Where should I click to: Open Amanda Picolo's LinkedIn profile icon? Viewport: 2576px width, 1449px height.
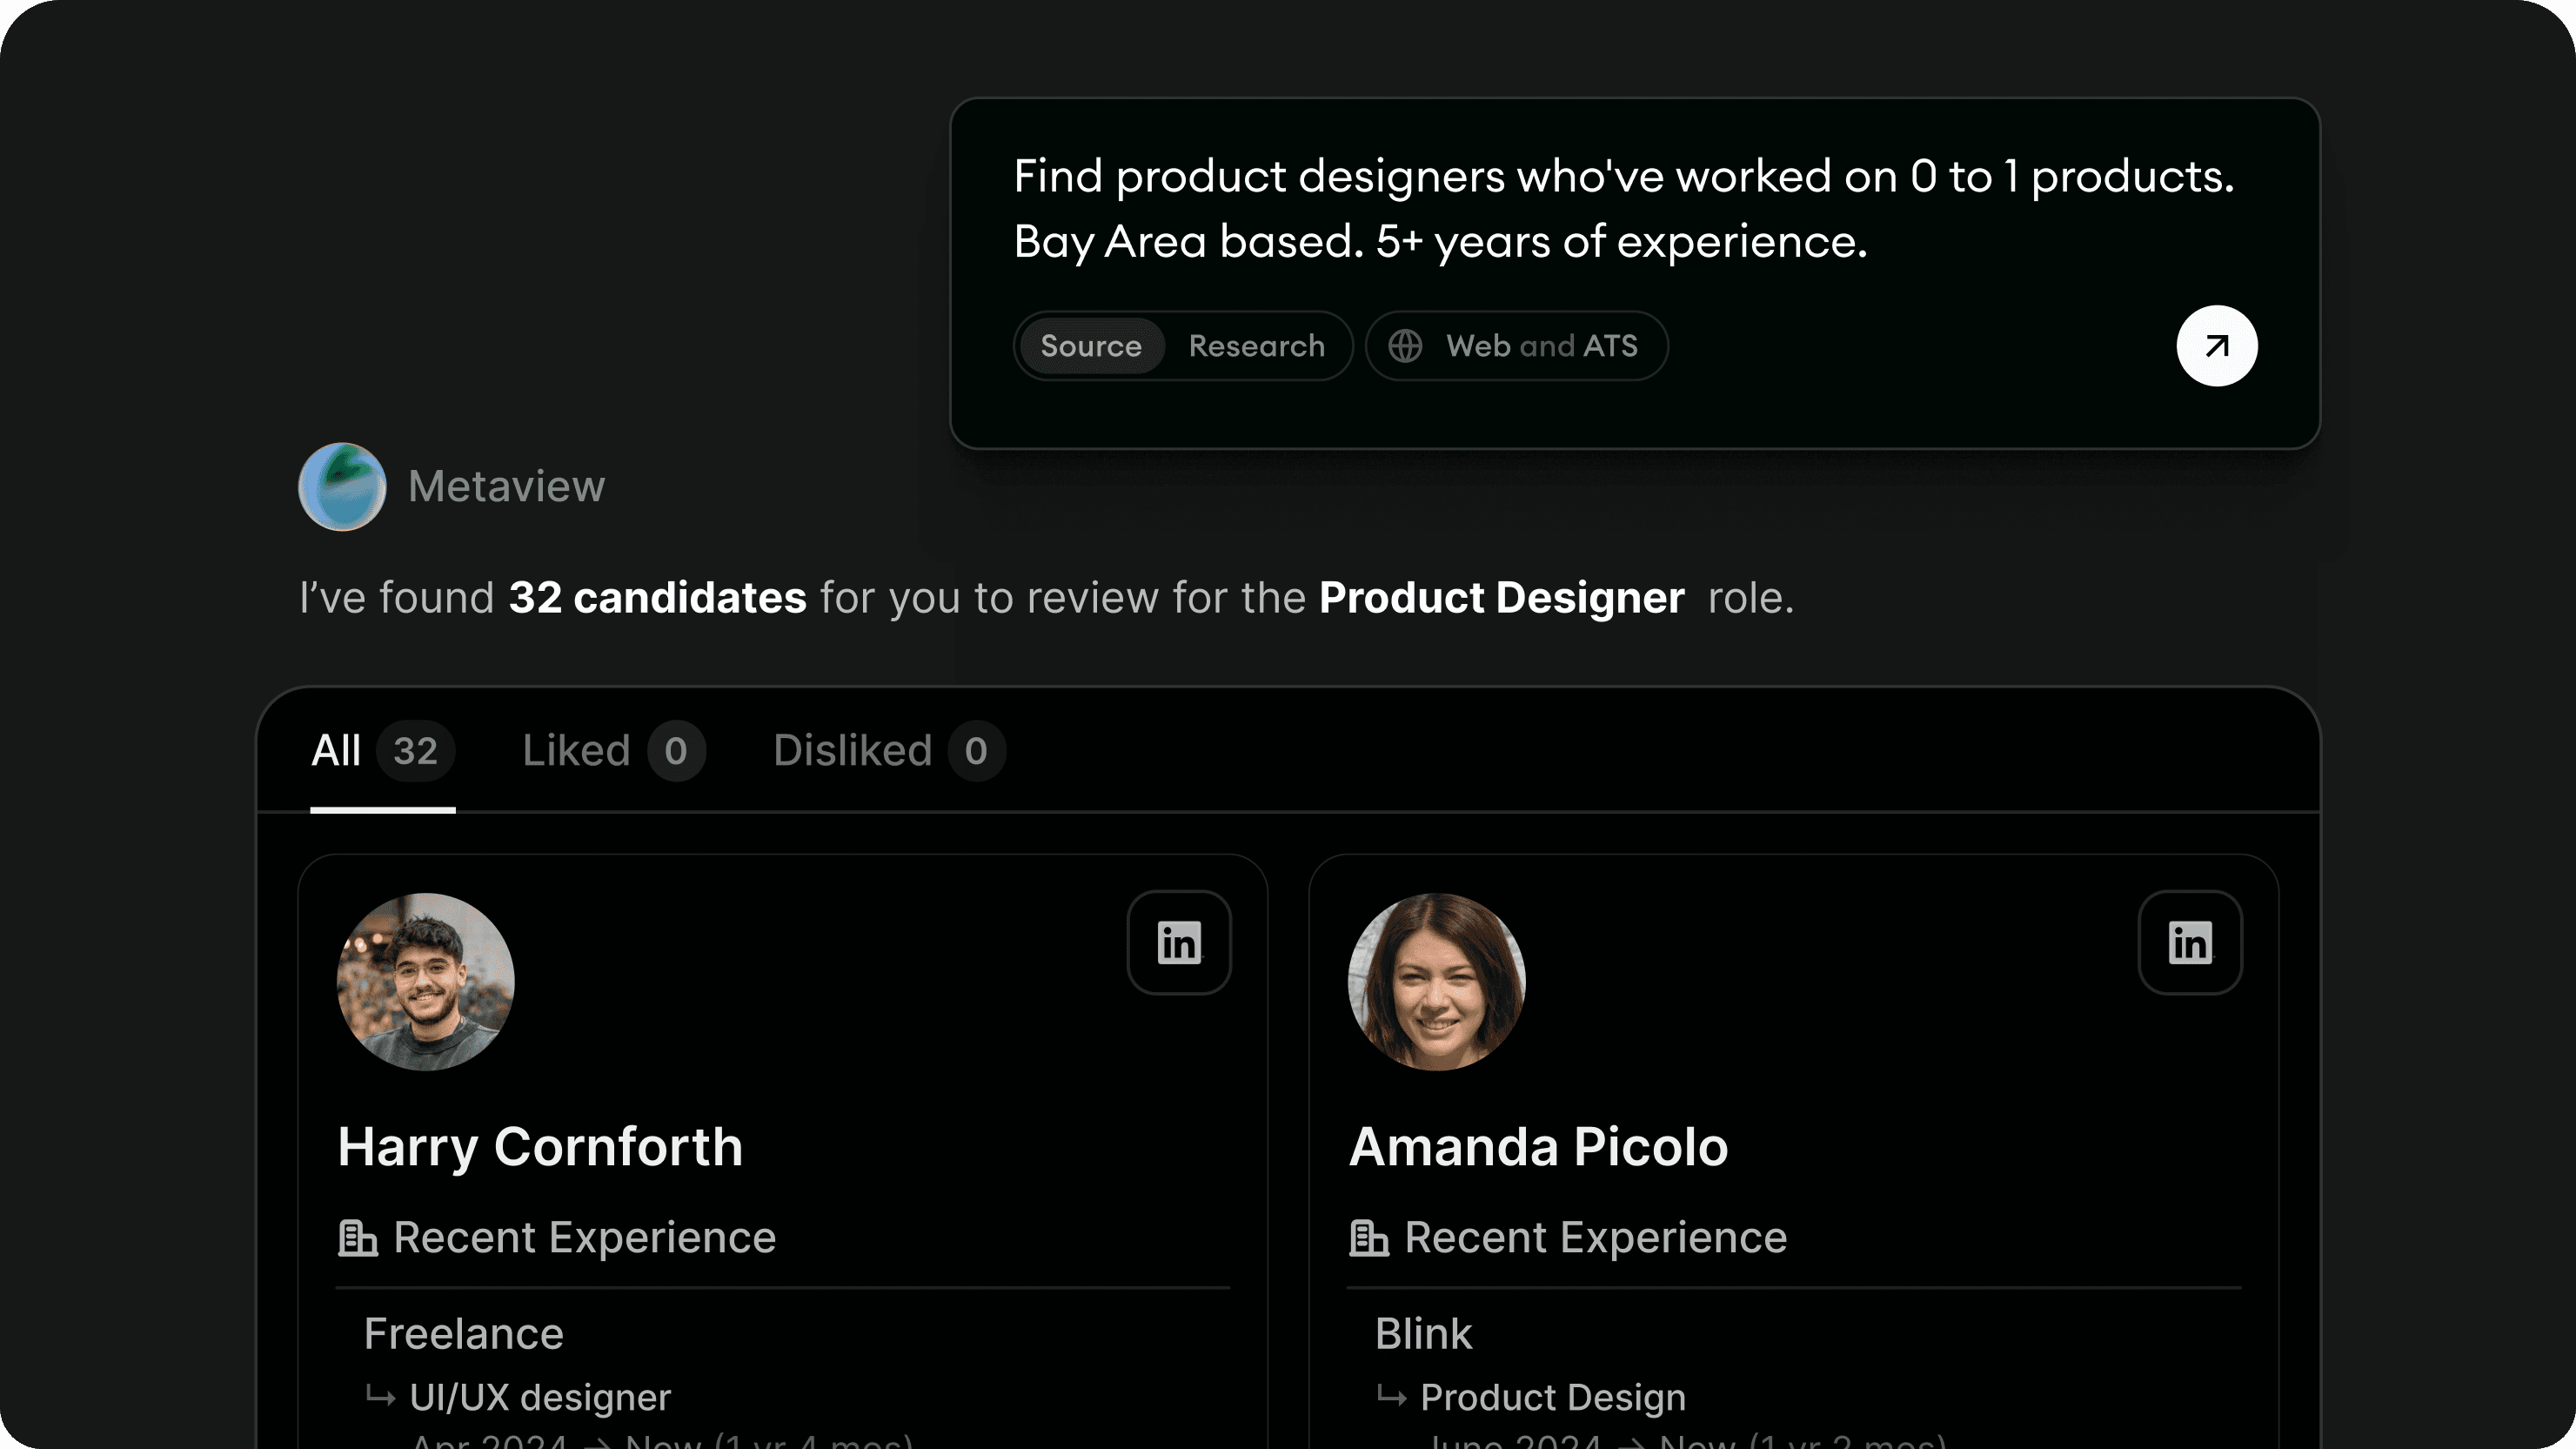[2189, 942]
